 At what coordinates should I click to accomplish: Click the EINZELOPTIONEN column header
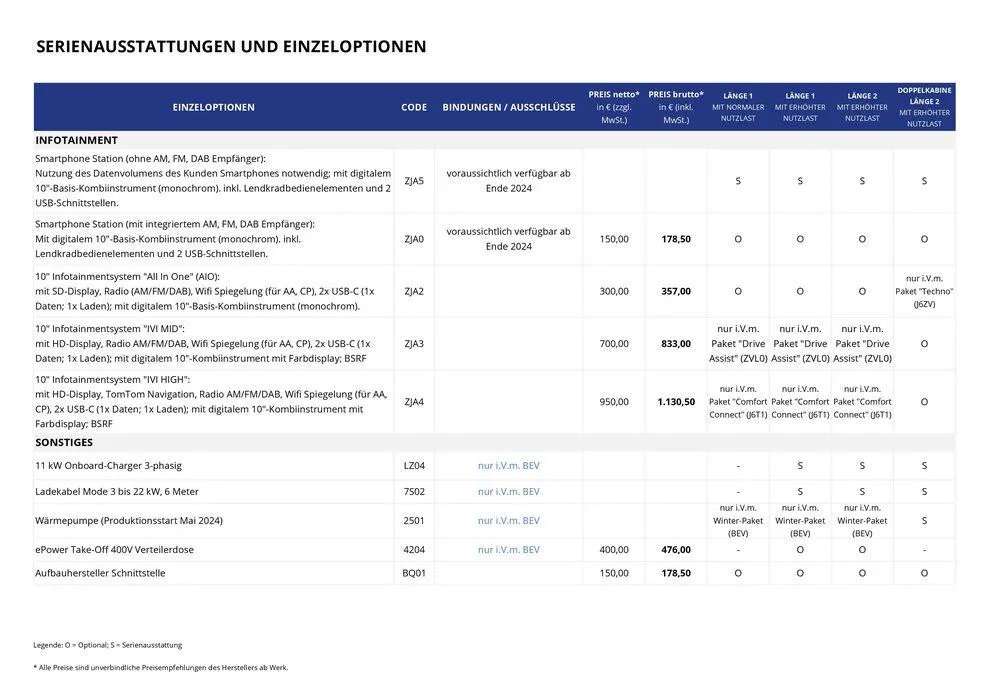pyautogui.click(x=216, y=106)
